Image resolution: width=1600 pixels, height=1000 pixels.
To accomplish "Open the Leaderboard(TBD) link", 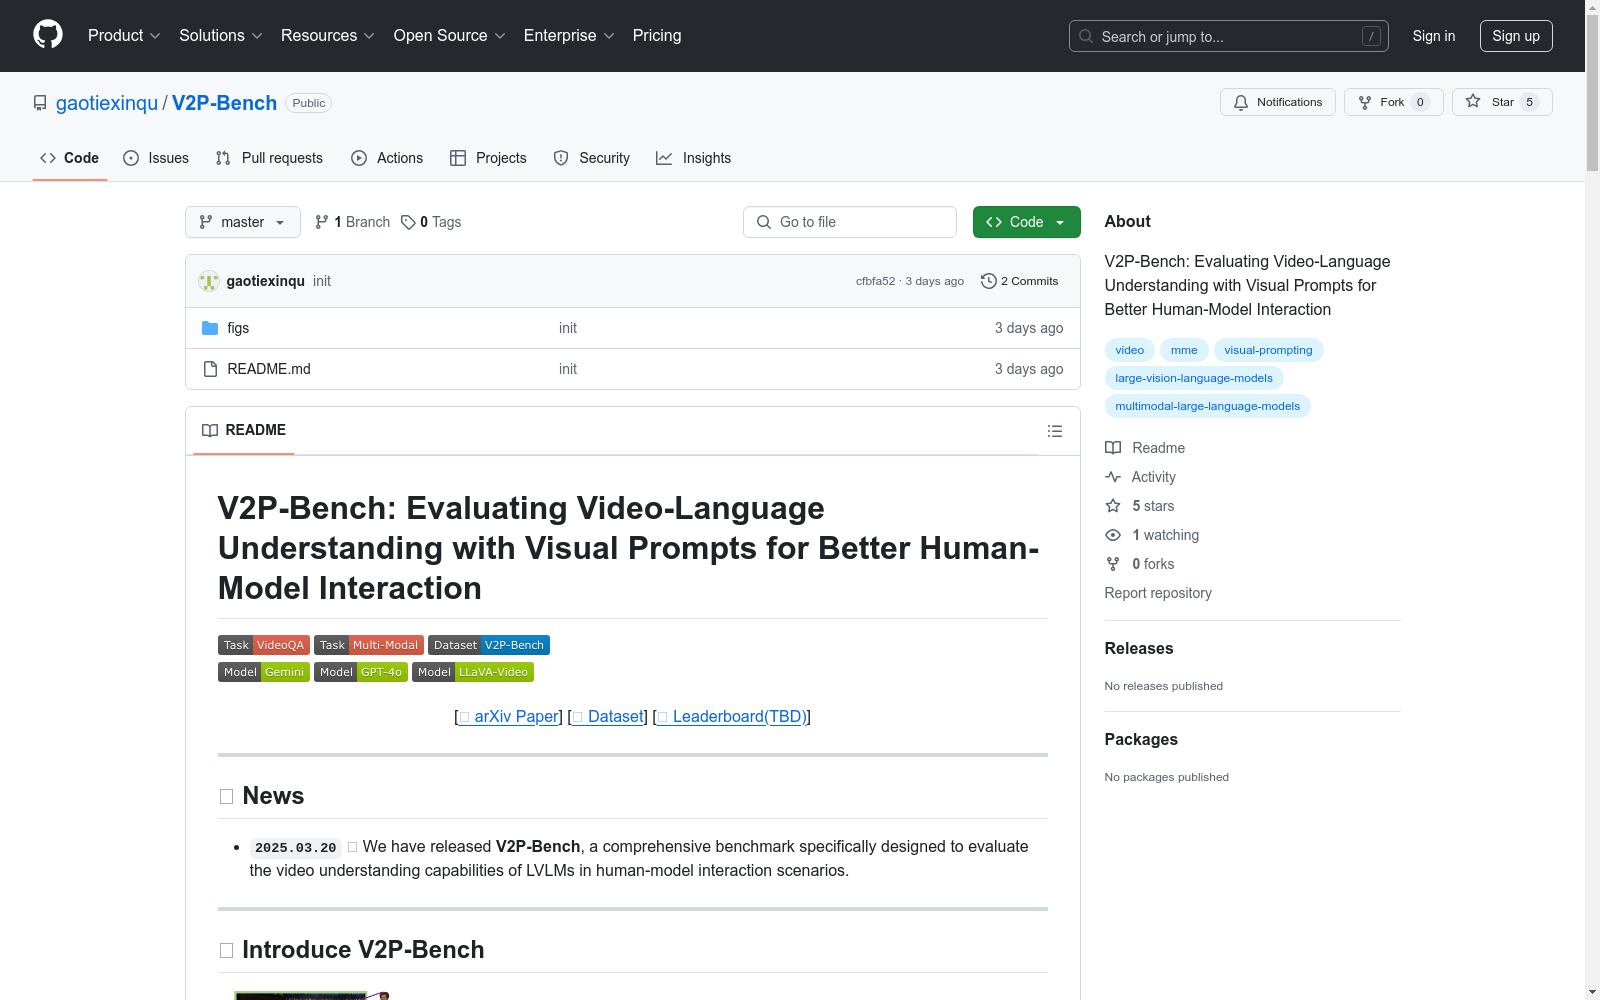I will (x=732, y=716).
